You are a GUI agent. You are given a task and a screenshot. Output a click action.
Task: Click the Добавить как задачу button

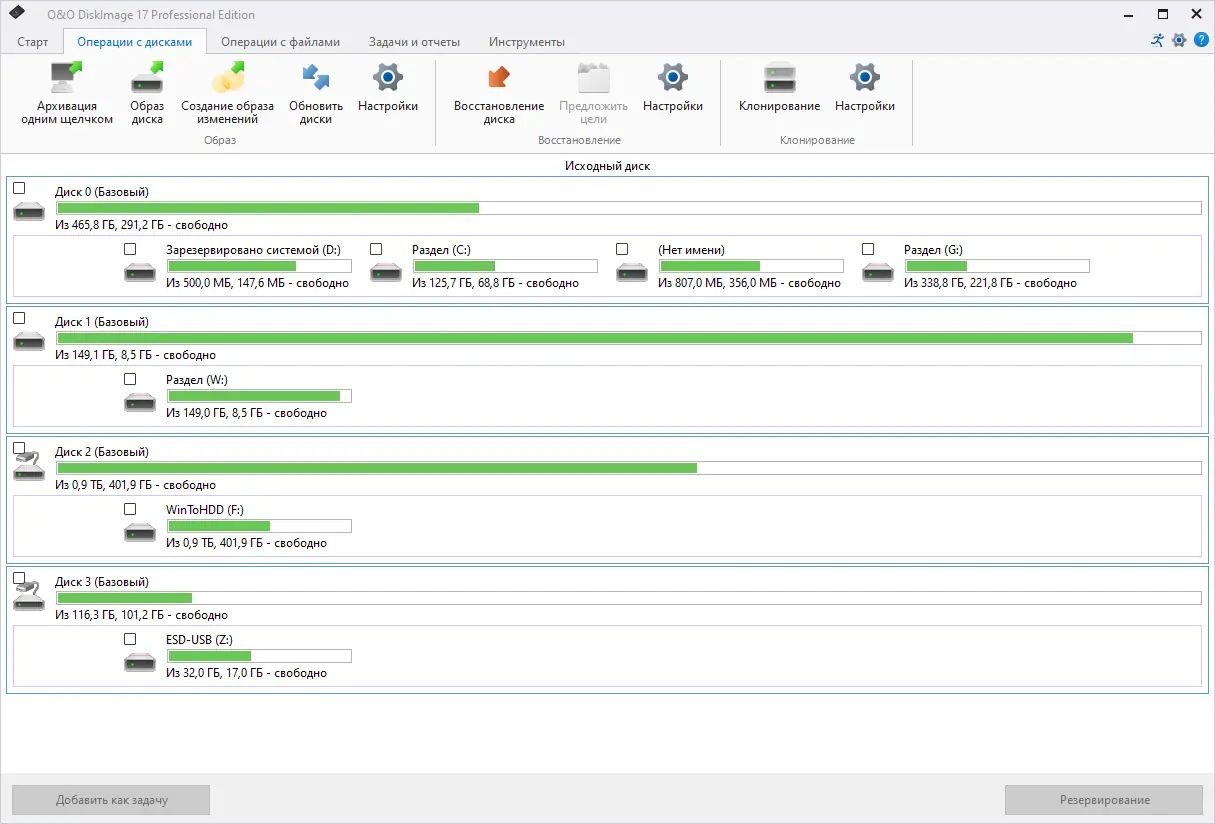click(111, 800)
